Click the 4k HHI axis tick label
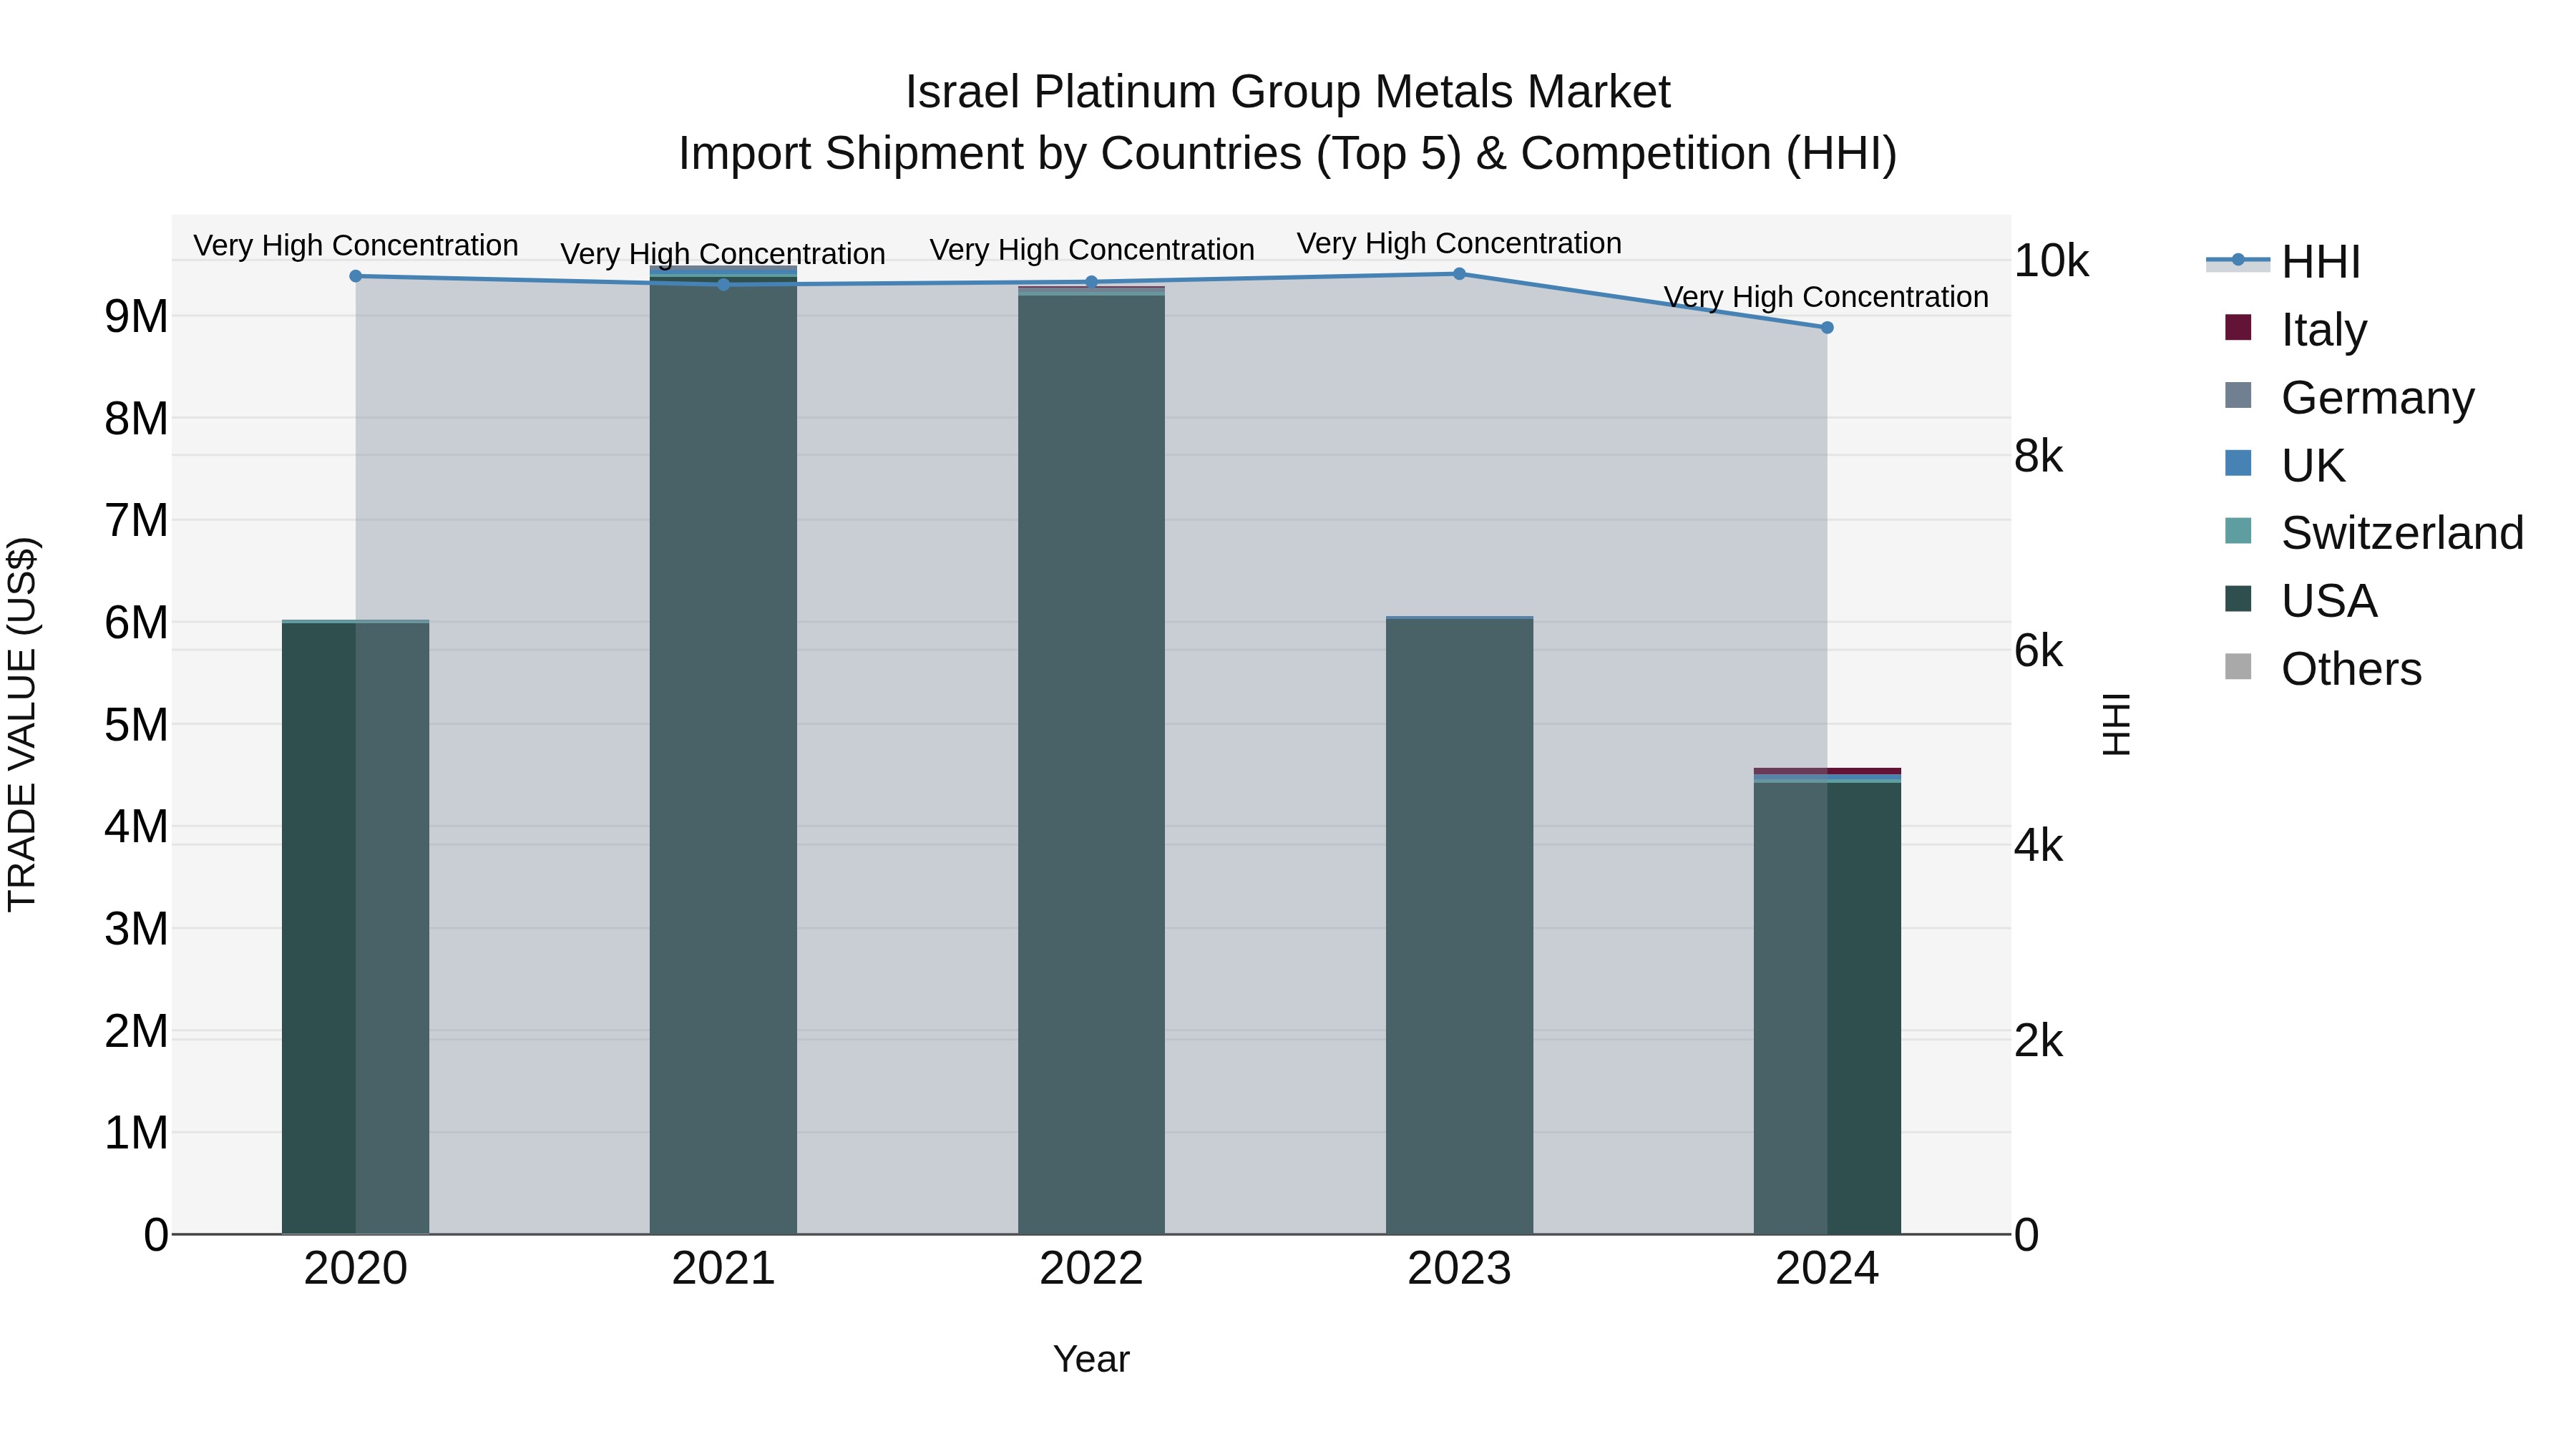 pyautogui.click(x=2039, y=846)
